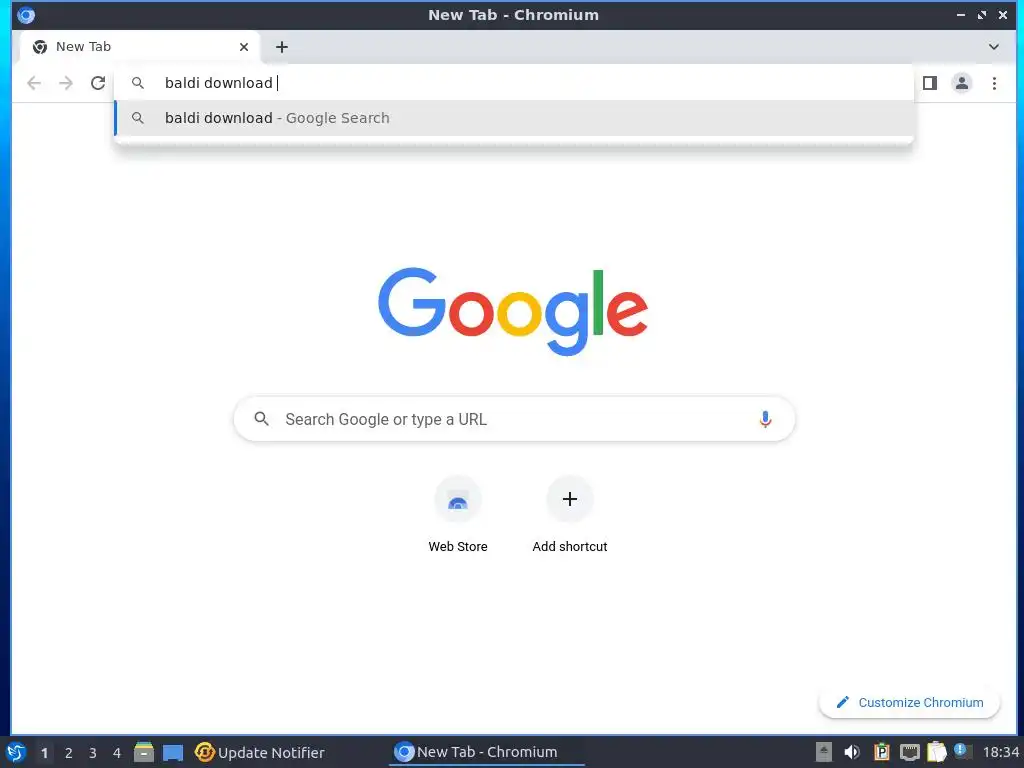Viewport: 1024px width, 768px height.
Task: Open the Update Notifier taskbar entry
Action: click(260, 752)
